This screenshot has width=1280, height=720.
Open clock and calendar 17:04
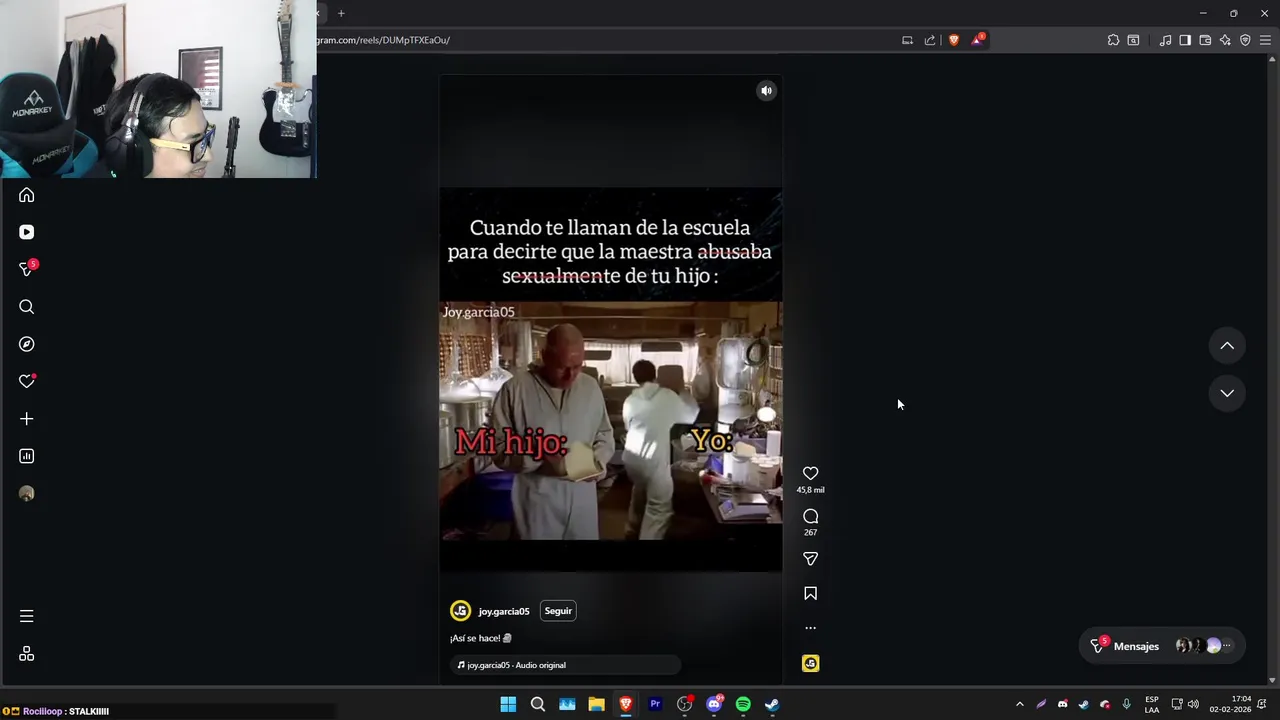click(1230, 704)
